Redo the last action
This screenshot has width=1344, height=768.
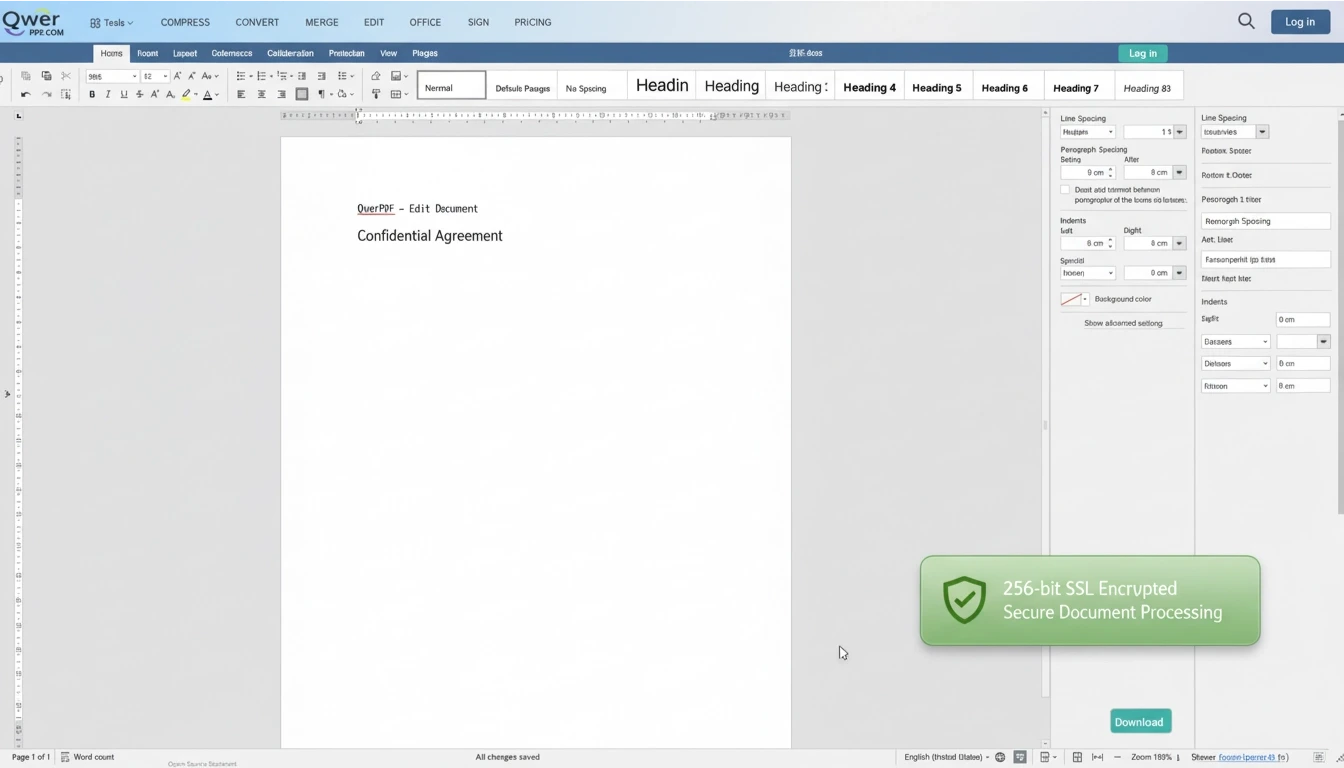point(47,94)
